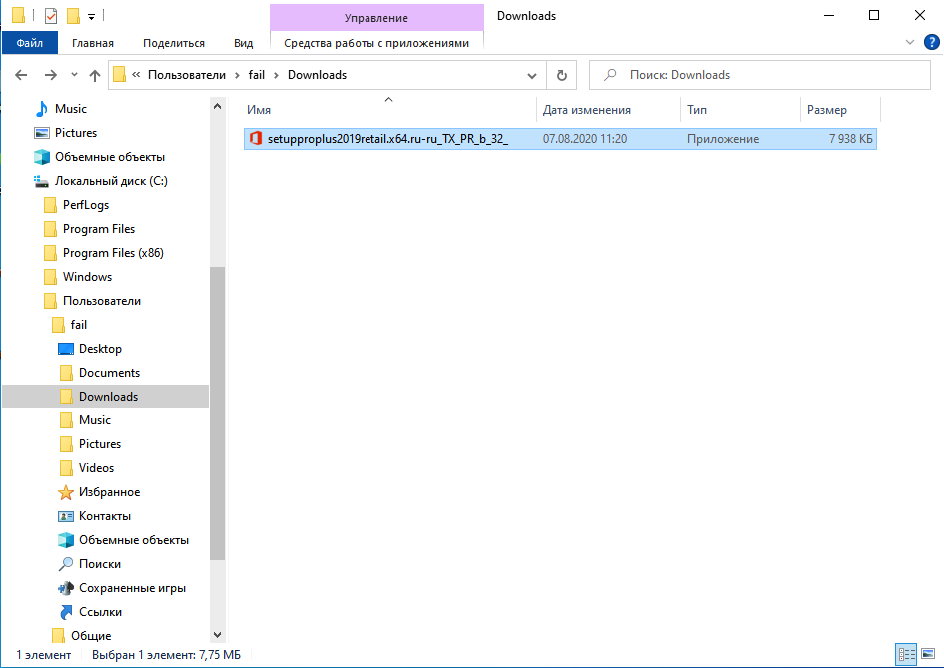Open Сохраненные игры in the tree
Viewport: 944px width, 668px height.
pyautogui.click(x=132, y=588)
